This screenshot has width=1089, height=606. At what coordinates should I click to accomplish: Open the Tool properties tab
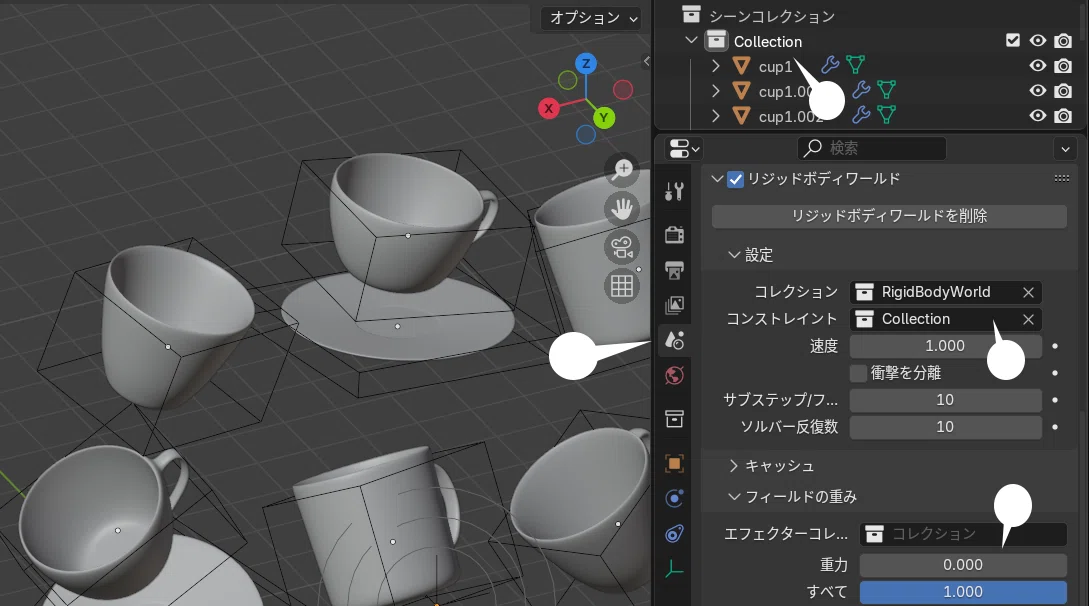point(674,191)
